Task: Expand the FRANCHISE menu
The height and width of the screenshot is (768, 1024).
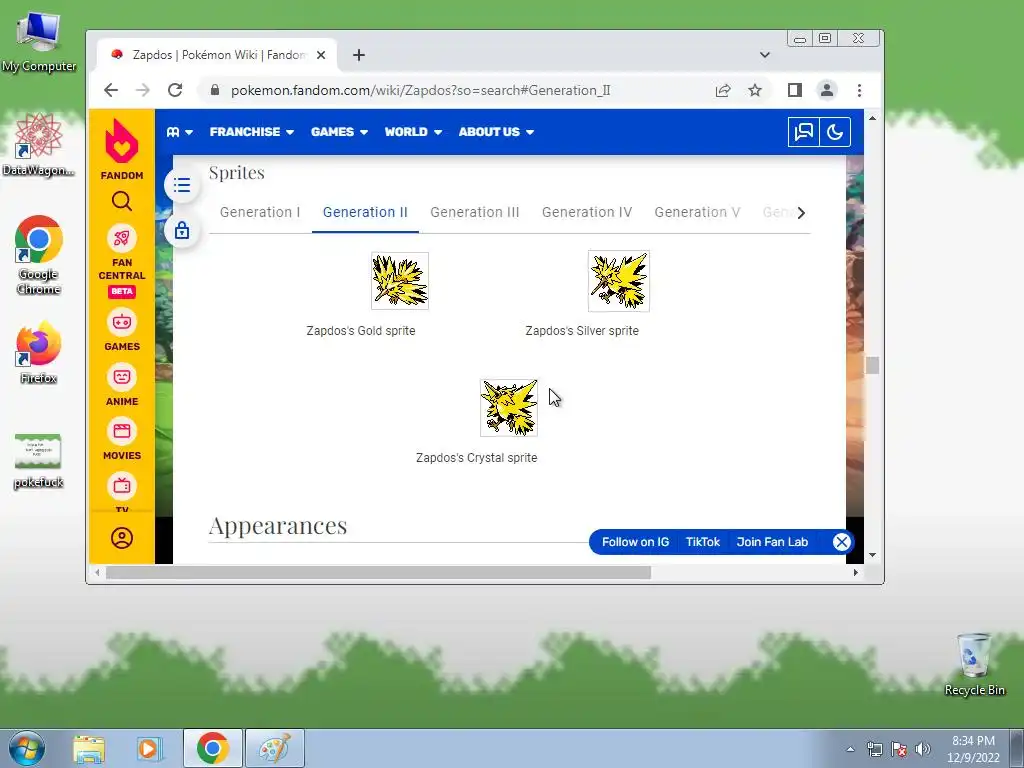Action: (x=251, y=132)
